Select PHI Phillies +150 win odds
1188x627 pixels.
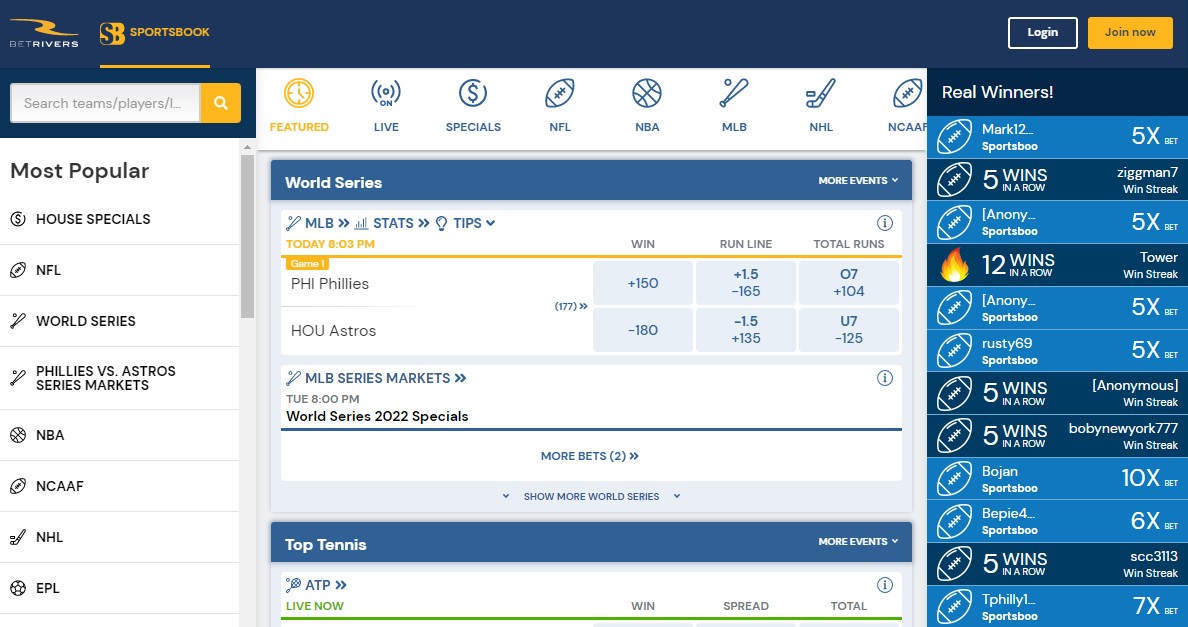[643, 283]
